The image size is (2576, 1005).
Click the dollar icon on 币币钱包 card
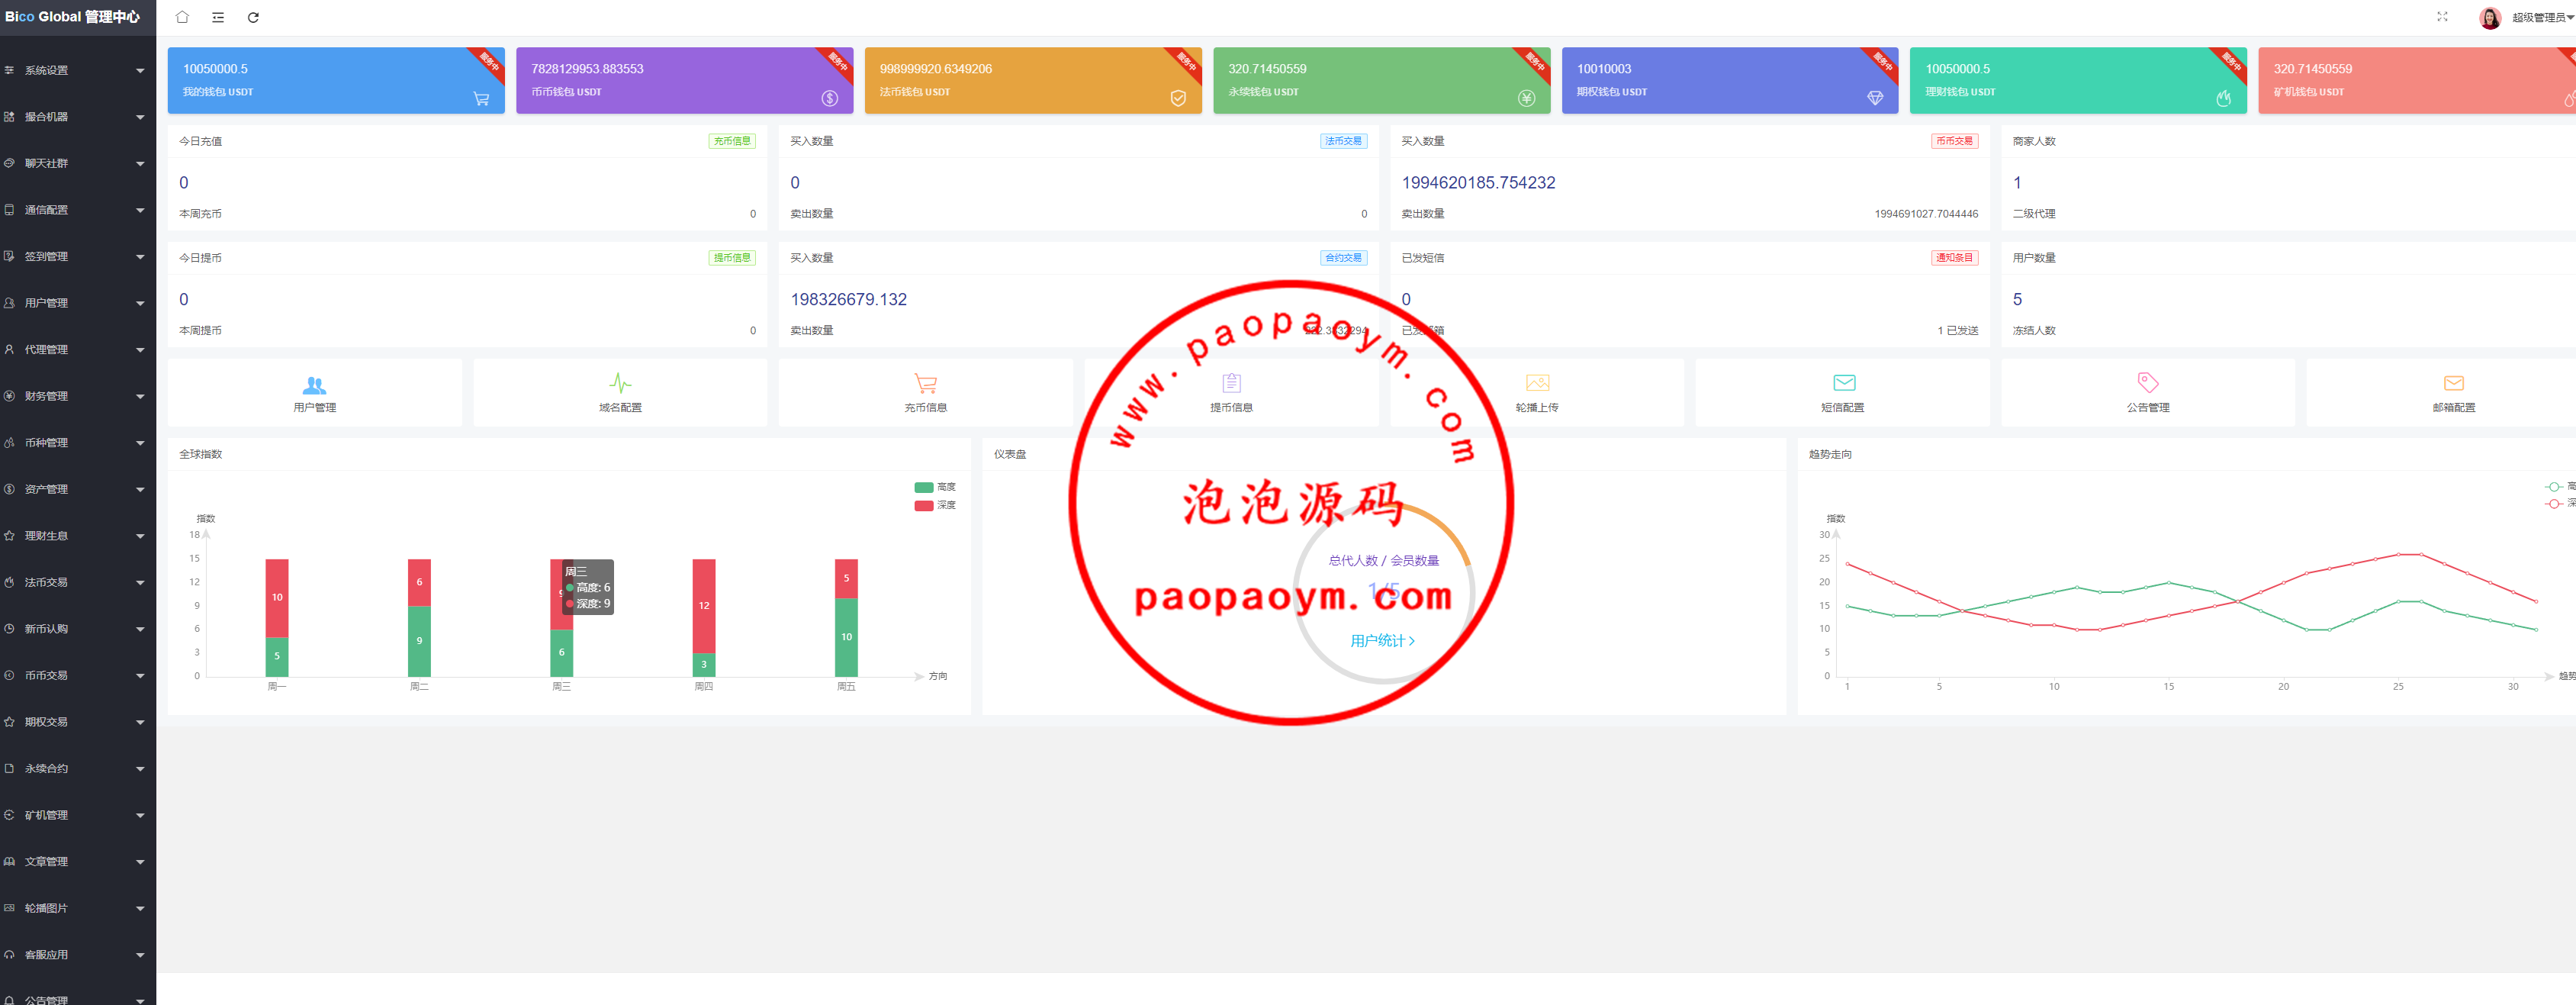pos(830,98)
